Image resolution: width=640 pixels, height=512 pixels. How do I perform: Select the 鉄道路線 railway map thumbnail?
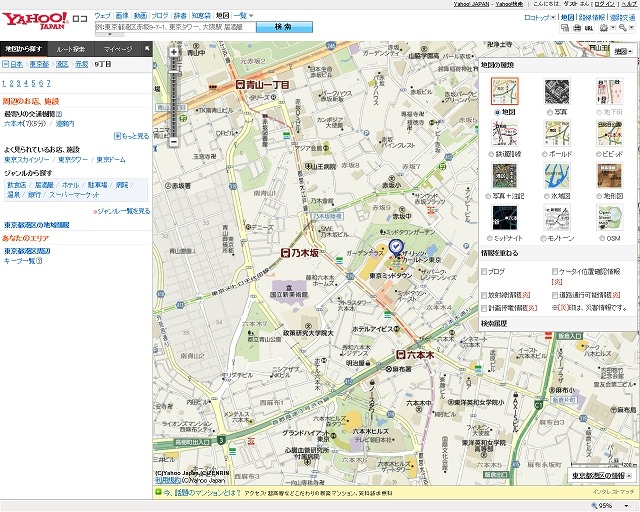tap(505, 133)
